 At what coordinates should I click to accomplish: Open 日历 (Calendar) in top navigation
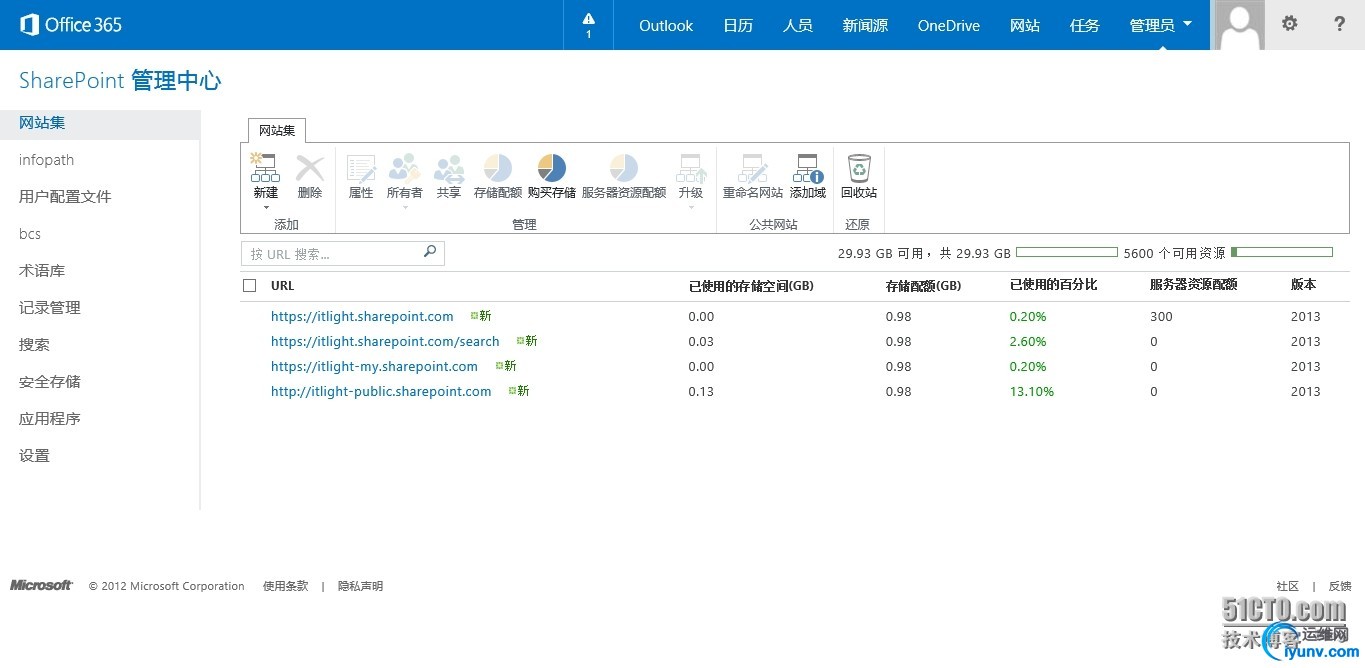point(738,26)
